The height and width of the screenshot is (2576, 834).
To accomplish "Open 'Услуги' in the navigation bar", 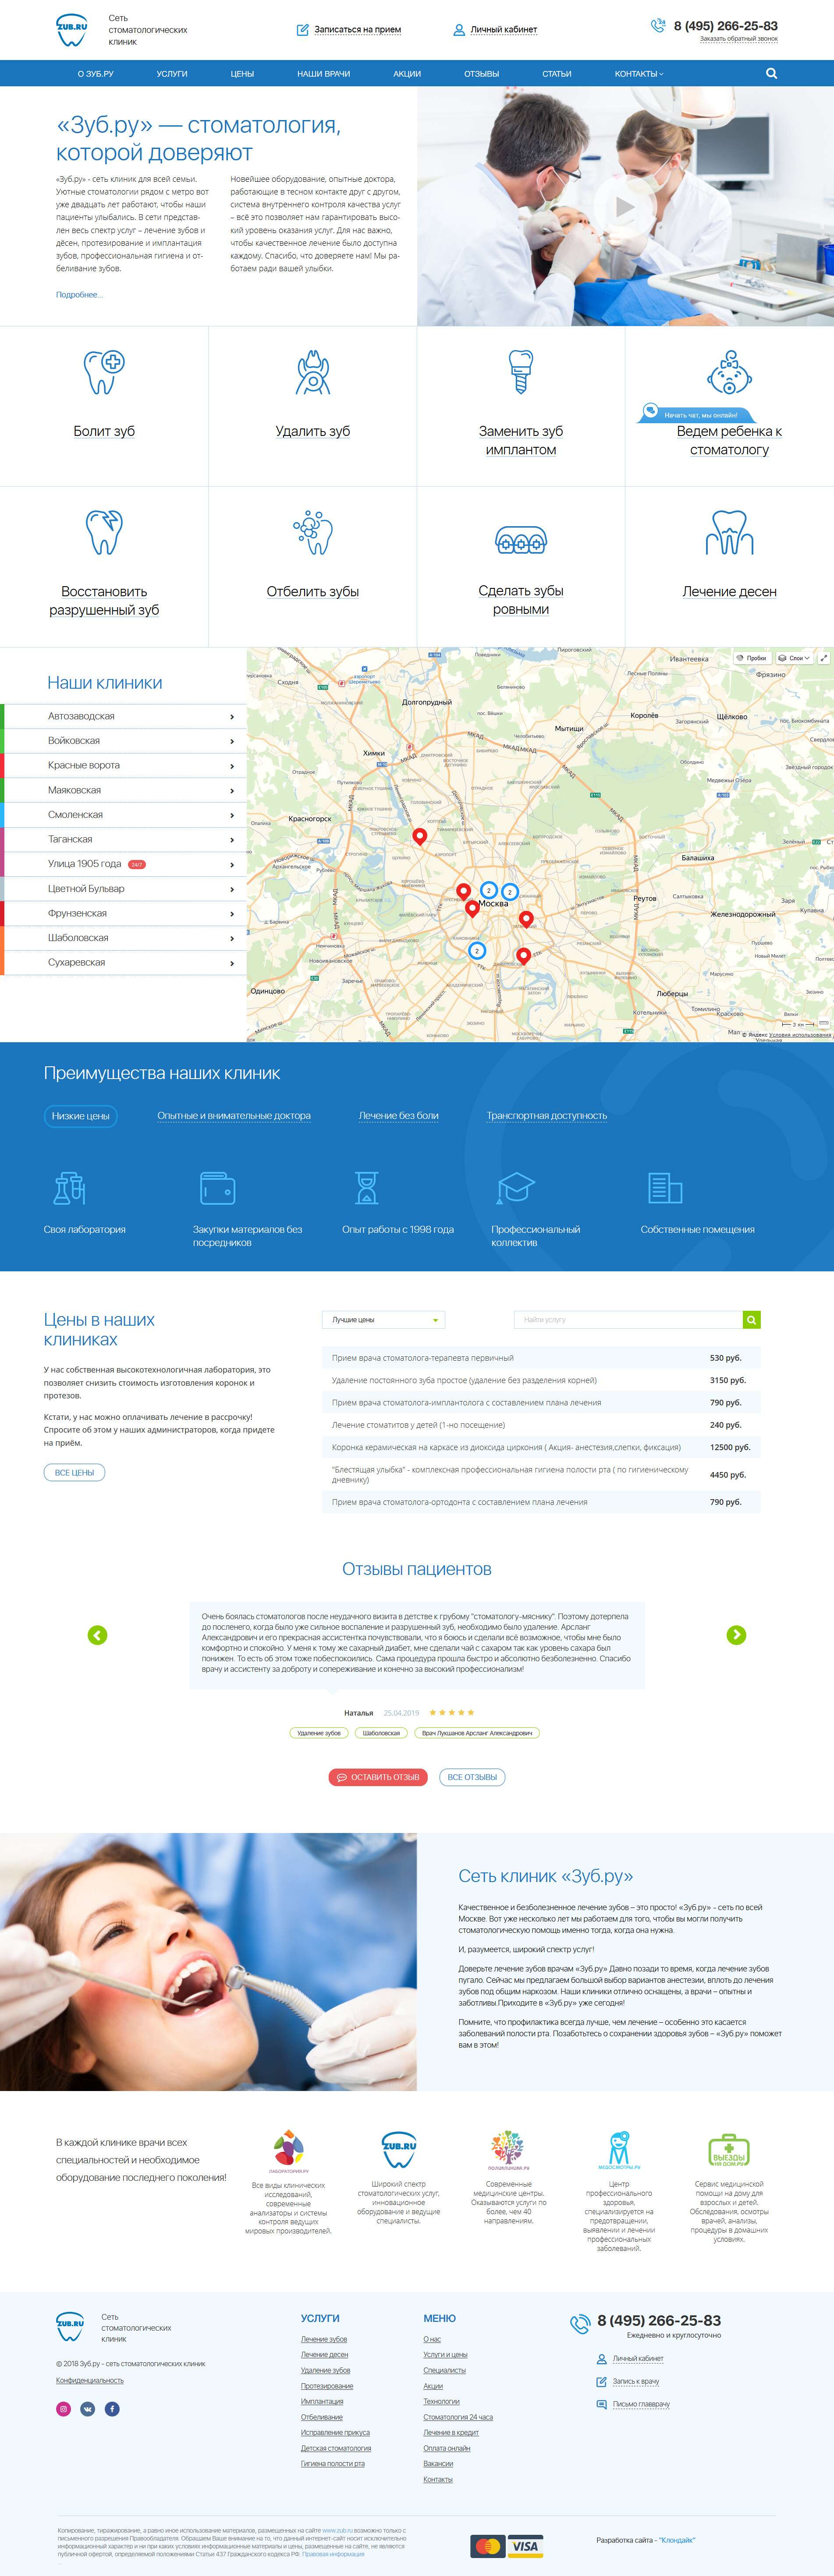I will pyautogui.click(x=172, y=73).
